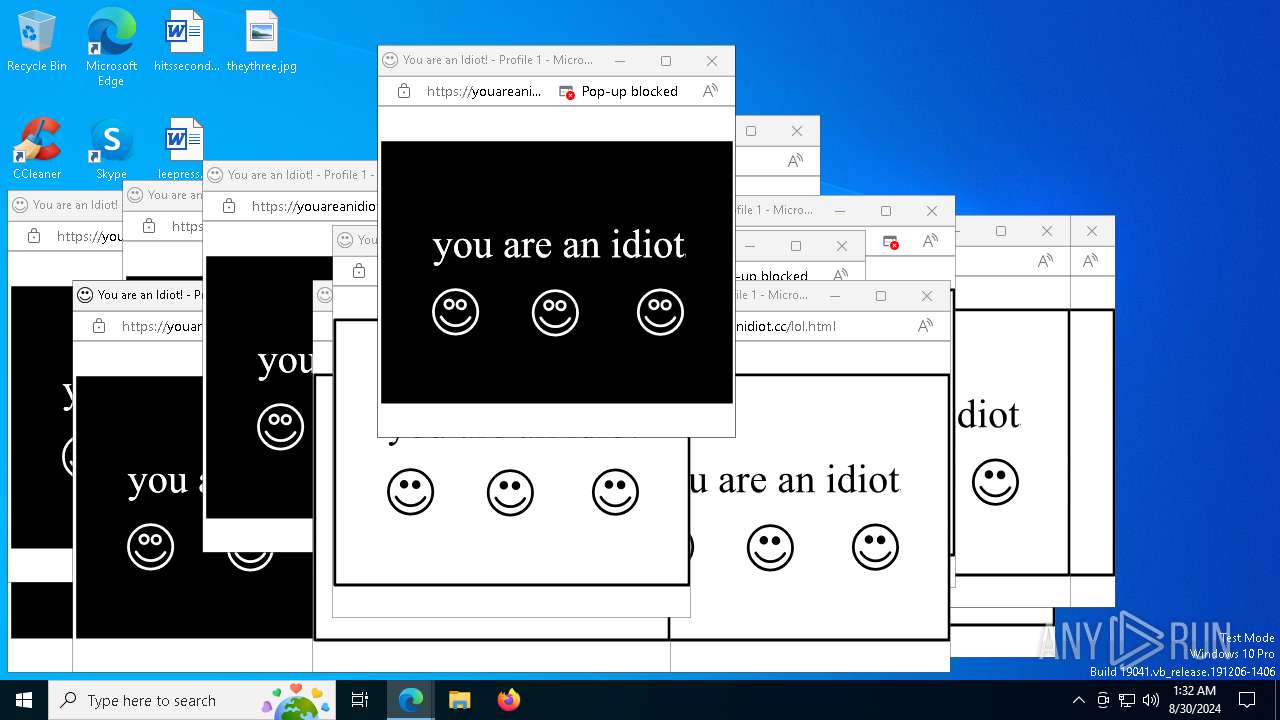Click lock icon beside 'https://you' in leftmost window
1280x720 pixels.
click(34, 236)
